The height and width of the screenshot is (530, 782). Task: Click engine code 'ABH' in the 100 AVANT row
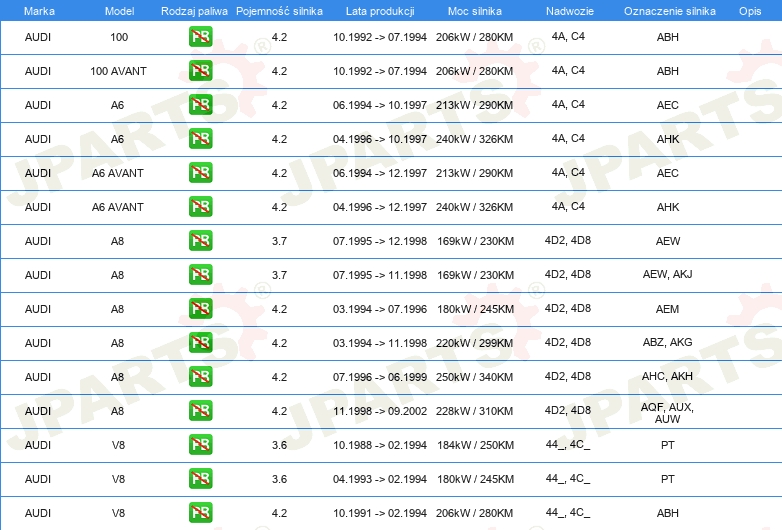pyautogui.click(x=667, y=71)
